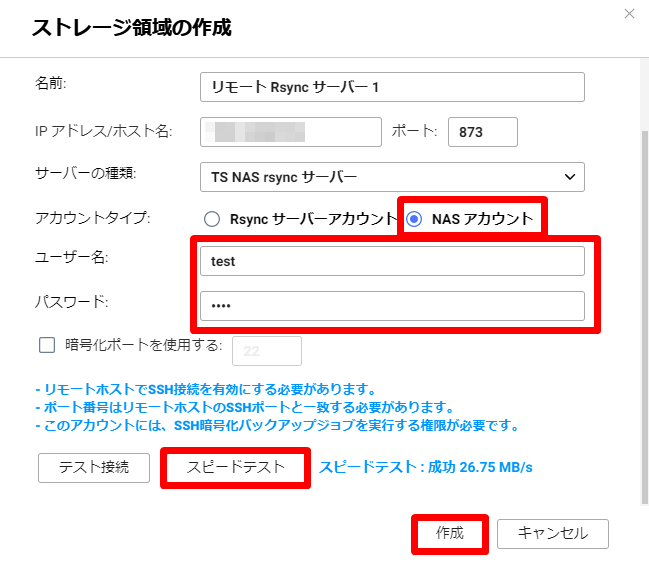
Task: Click the IP address/host name input field
Action: [291, 132]
